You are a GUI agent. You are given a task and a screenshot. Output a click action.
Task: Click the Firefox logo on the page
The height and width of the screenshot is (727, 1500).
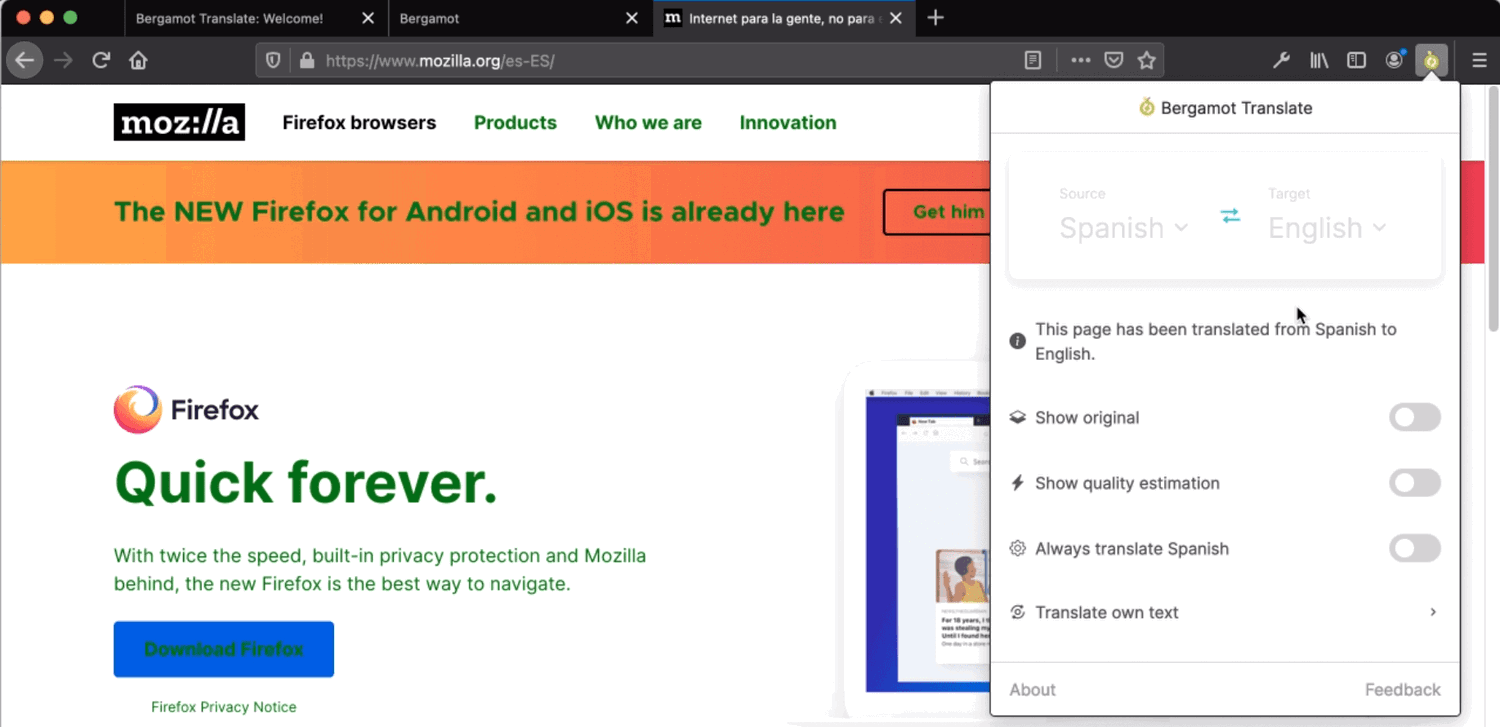pos(186,409)
